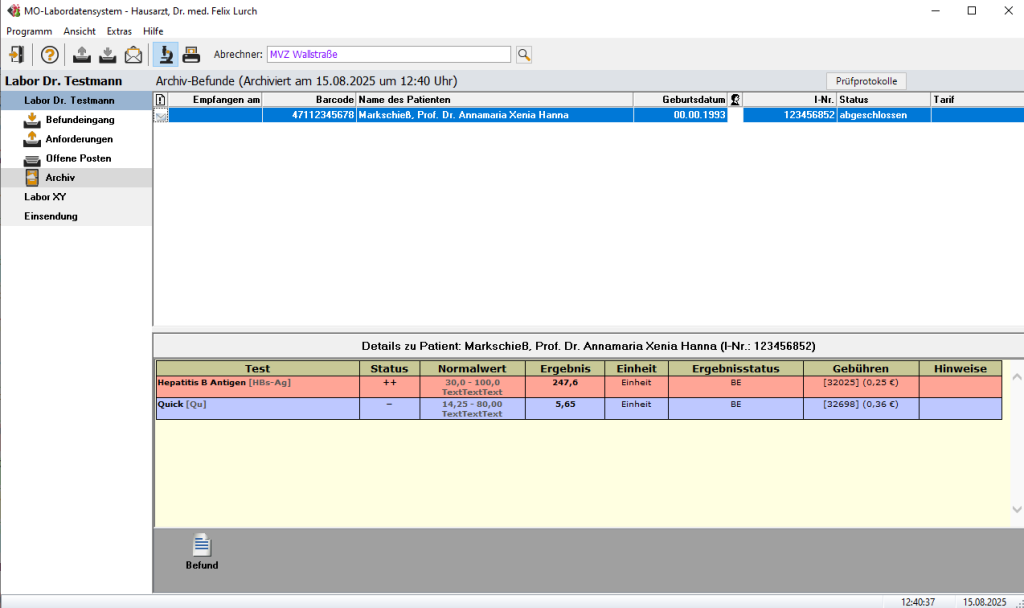Open Befundeingang in the sidebar
Screen dimensions: 1024x608
pyautogui.click(x=79, y=120)
